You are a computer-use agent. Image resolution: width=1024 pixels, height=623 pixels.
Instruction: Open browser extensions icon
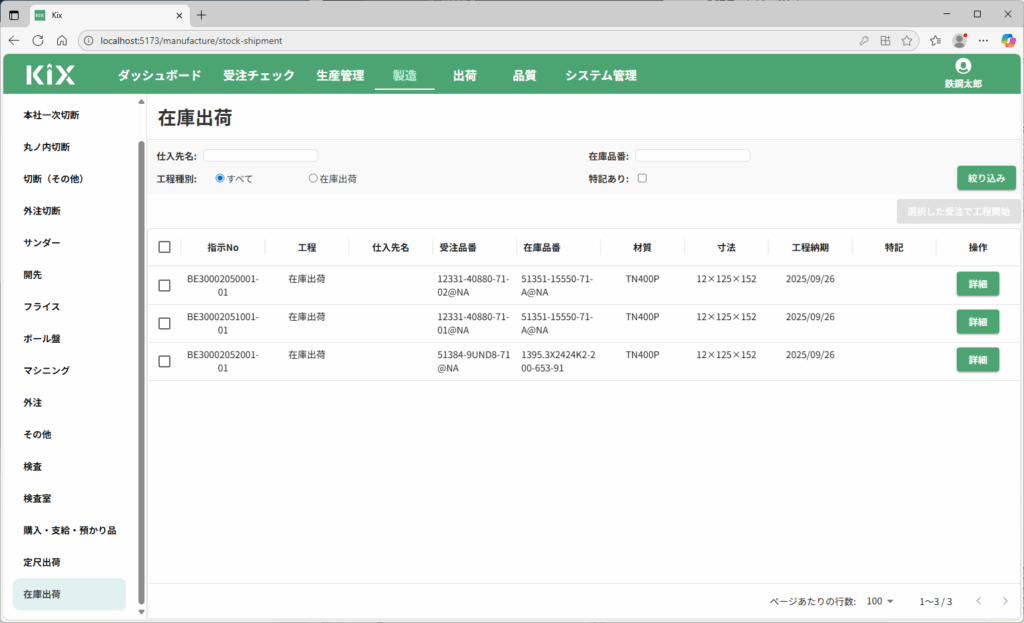(884, 41)
